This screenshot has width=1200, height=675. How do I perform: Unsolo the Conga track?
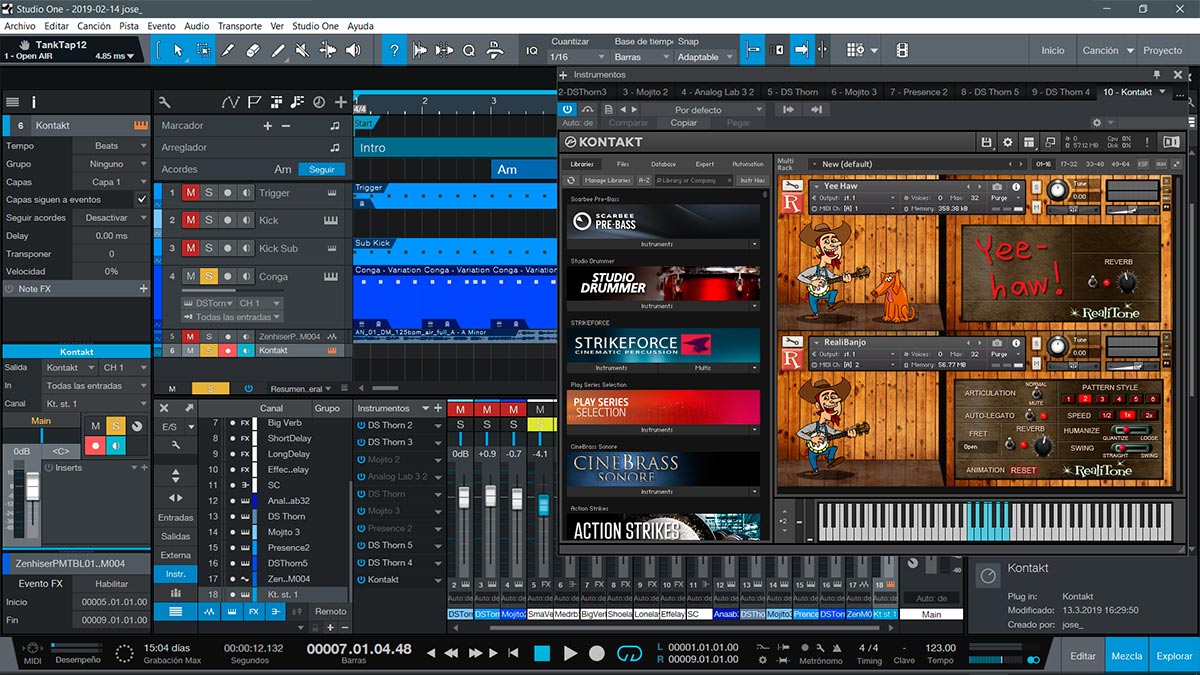(x=209, y=276)
